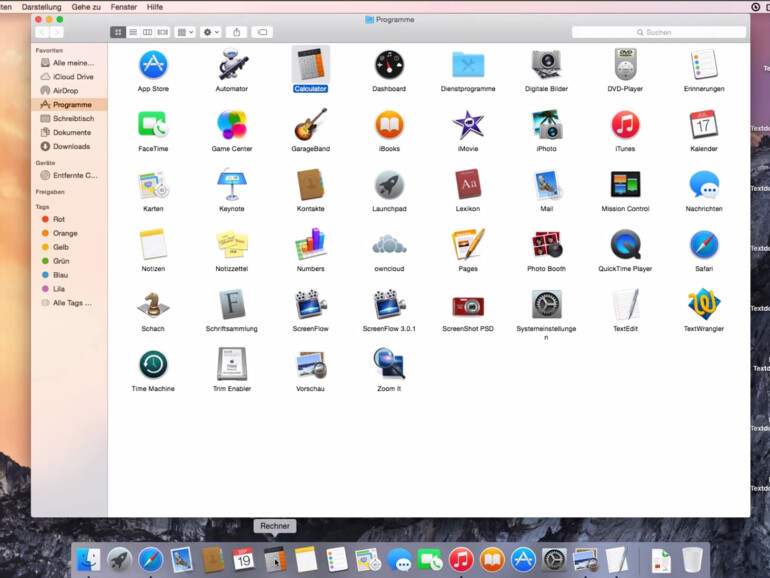
Task: Switch Finder to column view
Action: [147, 32]
